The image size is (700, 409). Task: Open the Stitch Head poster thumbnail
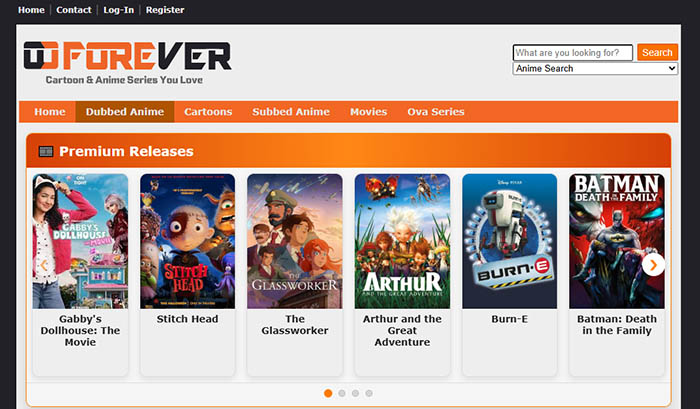pyautogui.click(x=188, y=241)
